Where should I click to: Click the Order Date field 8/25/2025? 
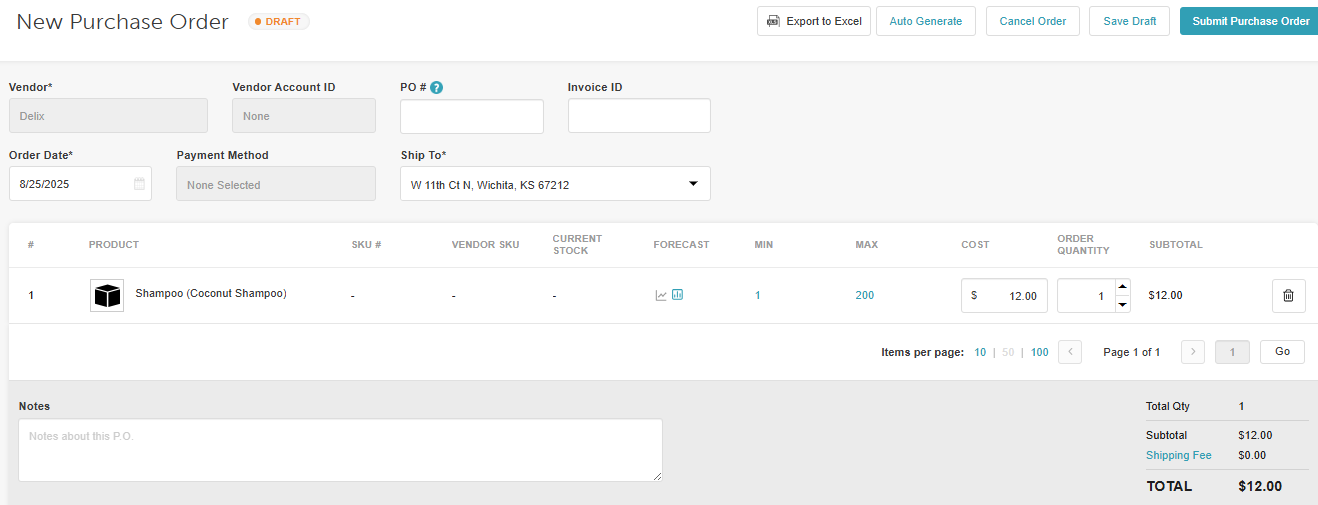(80, 184)
